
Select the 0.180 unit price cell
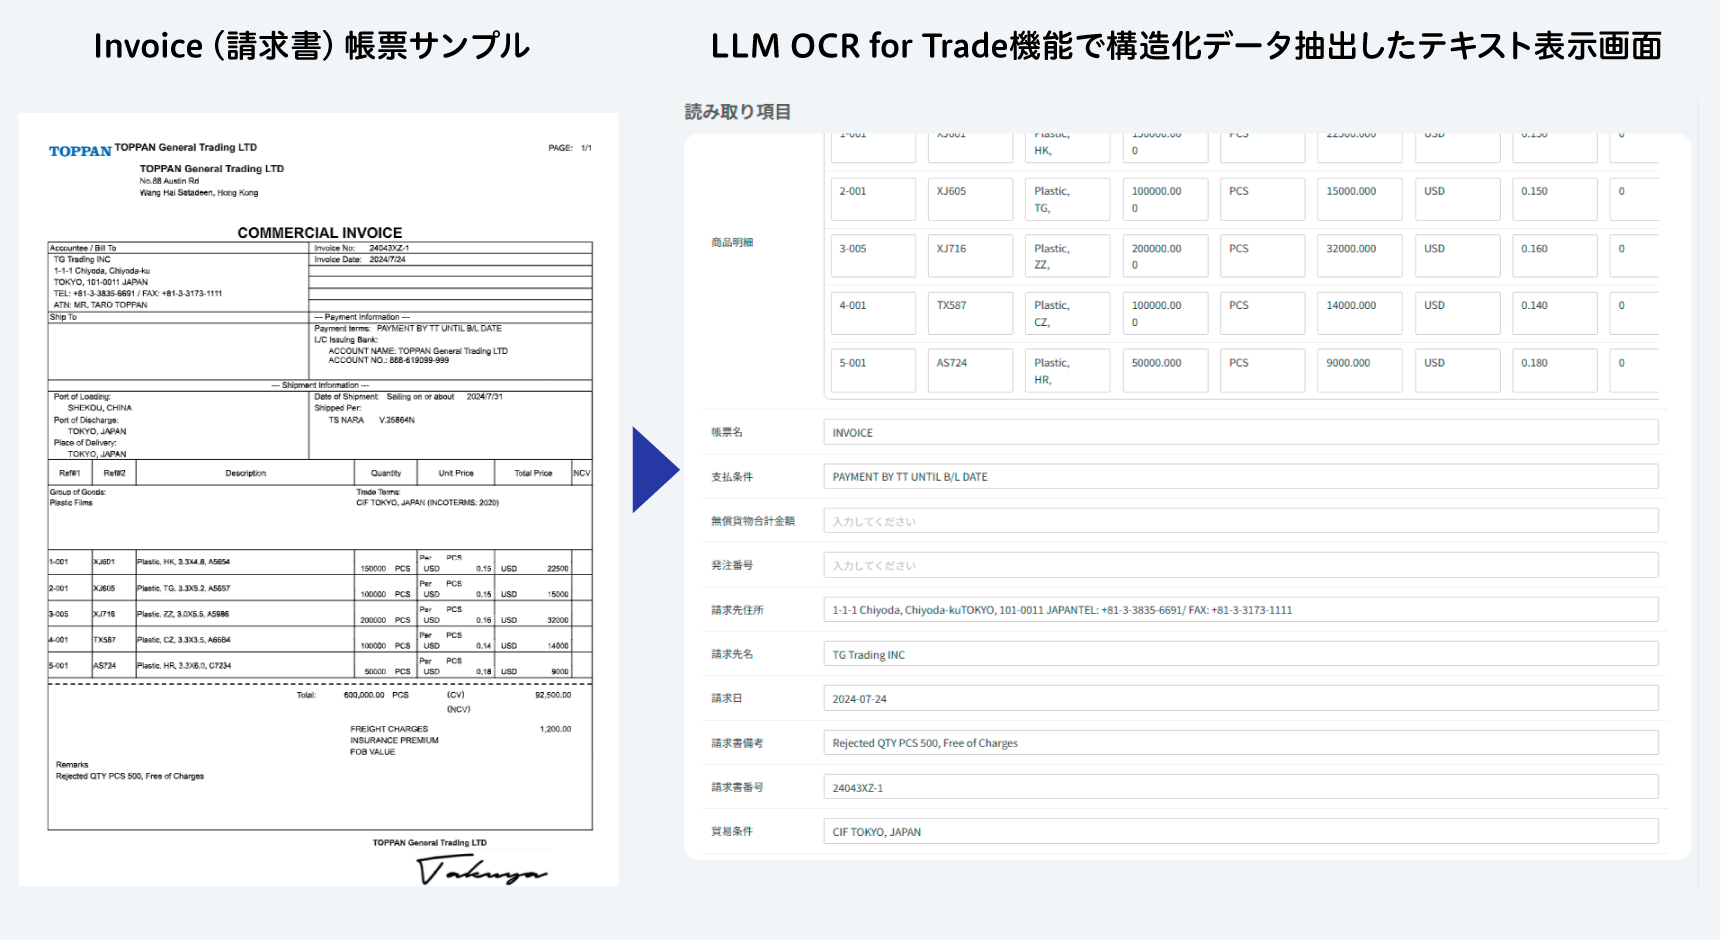click(x=1554, y=370)
